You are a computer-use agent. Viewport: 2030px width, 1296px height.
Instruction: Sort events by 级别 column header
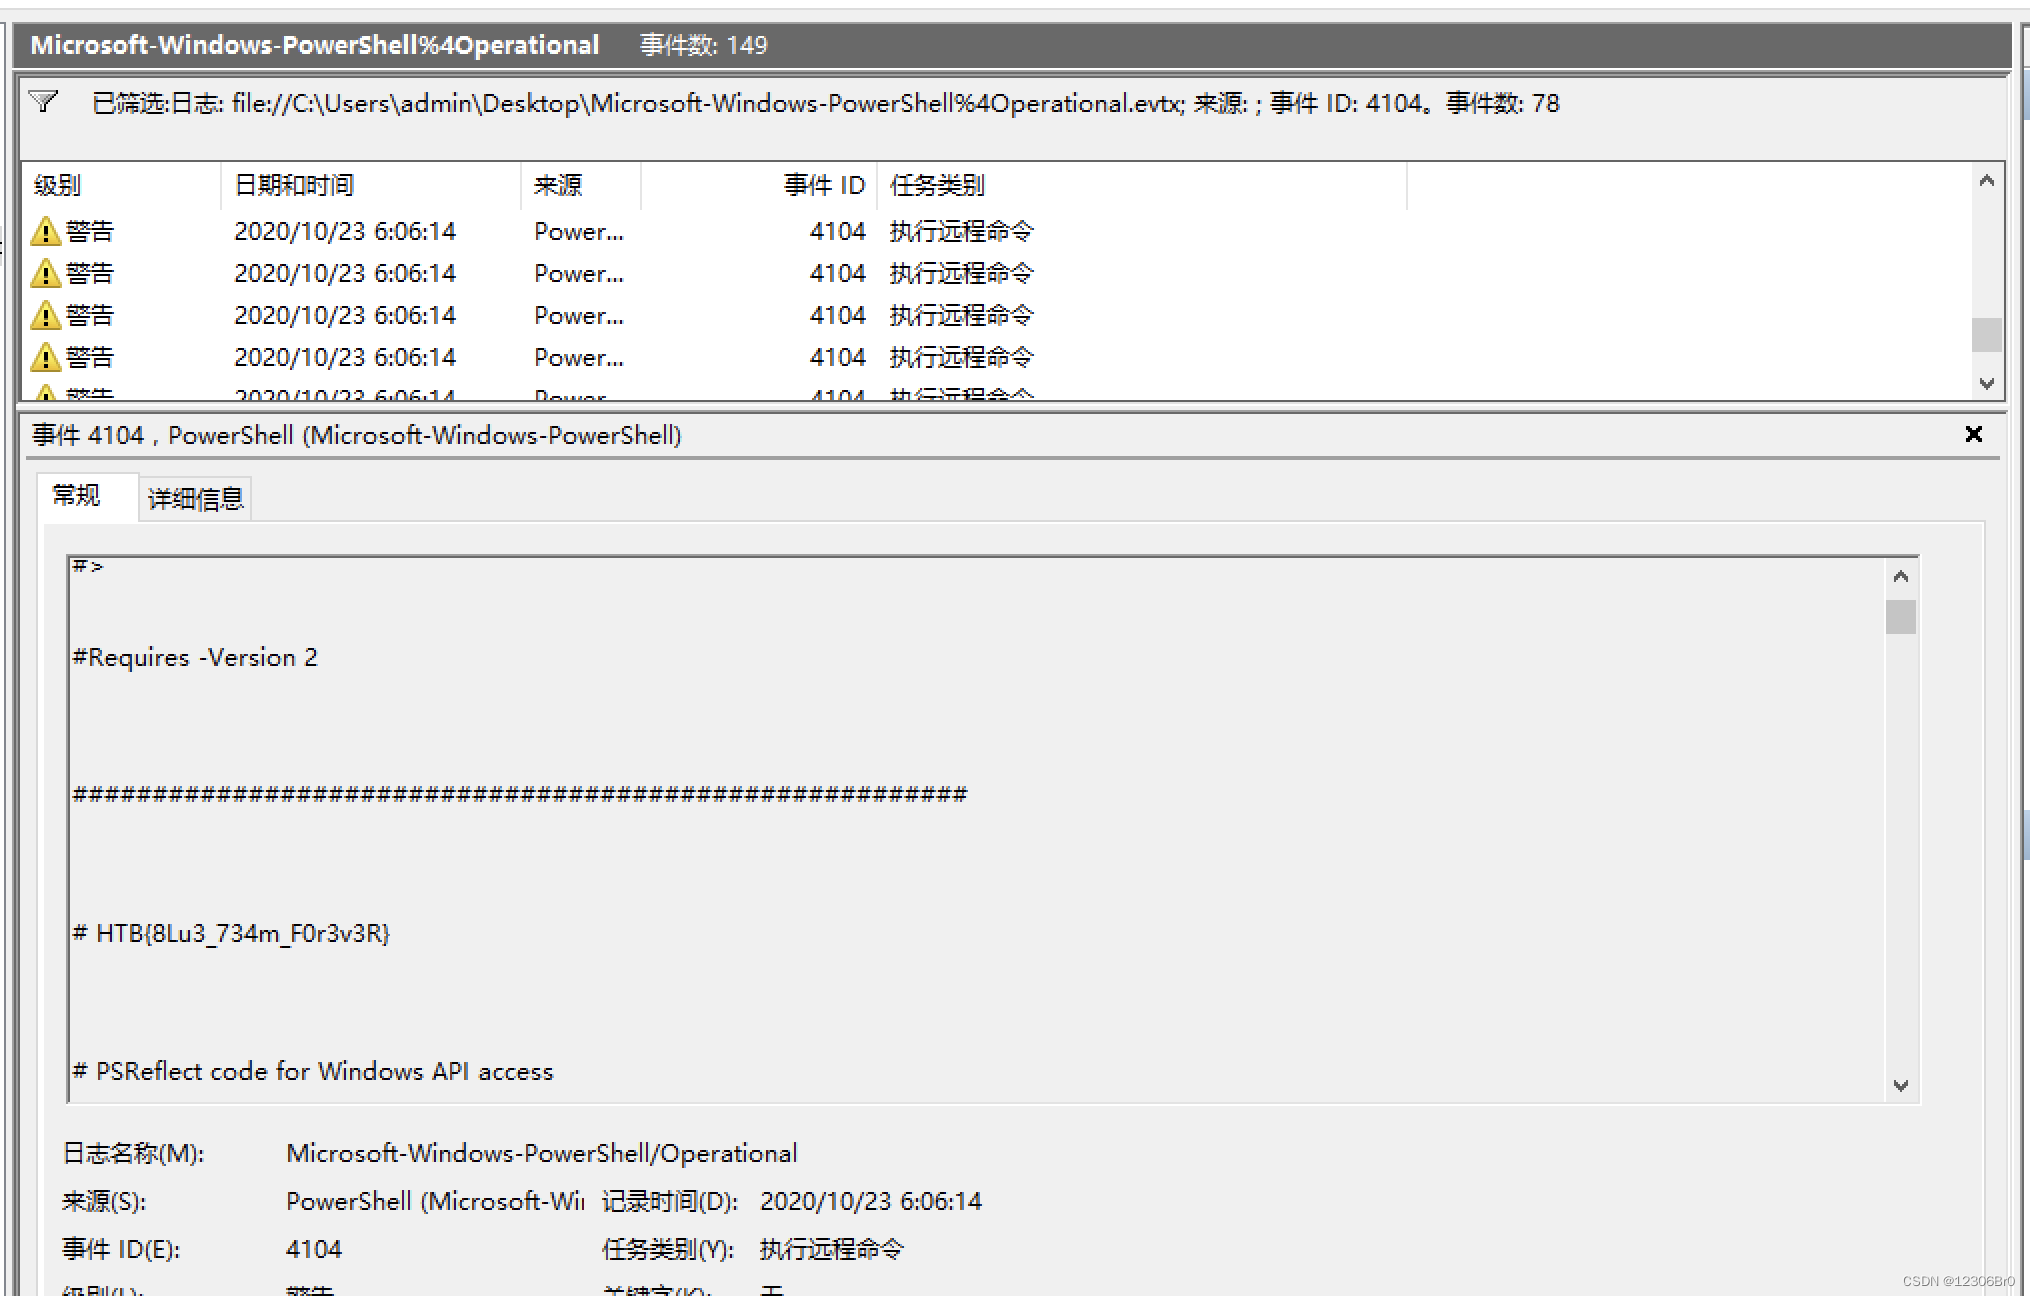coord(120,185)
